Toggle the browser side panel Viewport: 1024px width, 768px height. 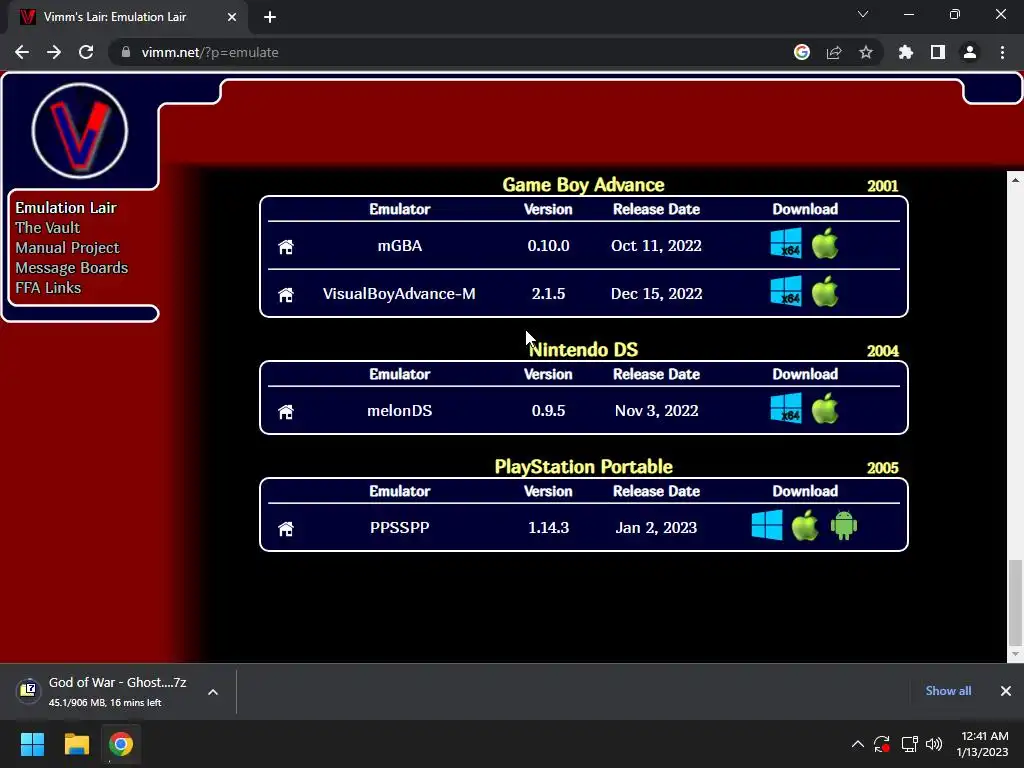[938, 52]
